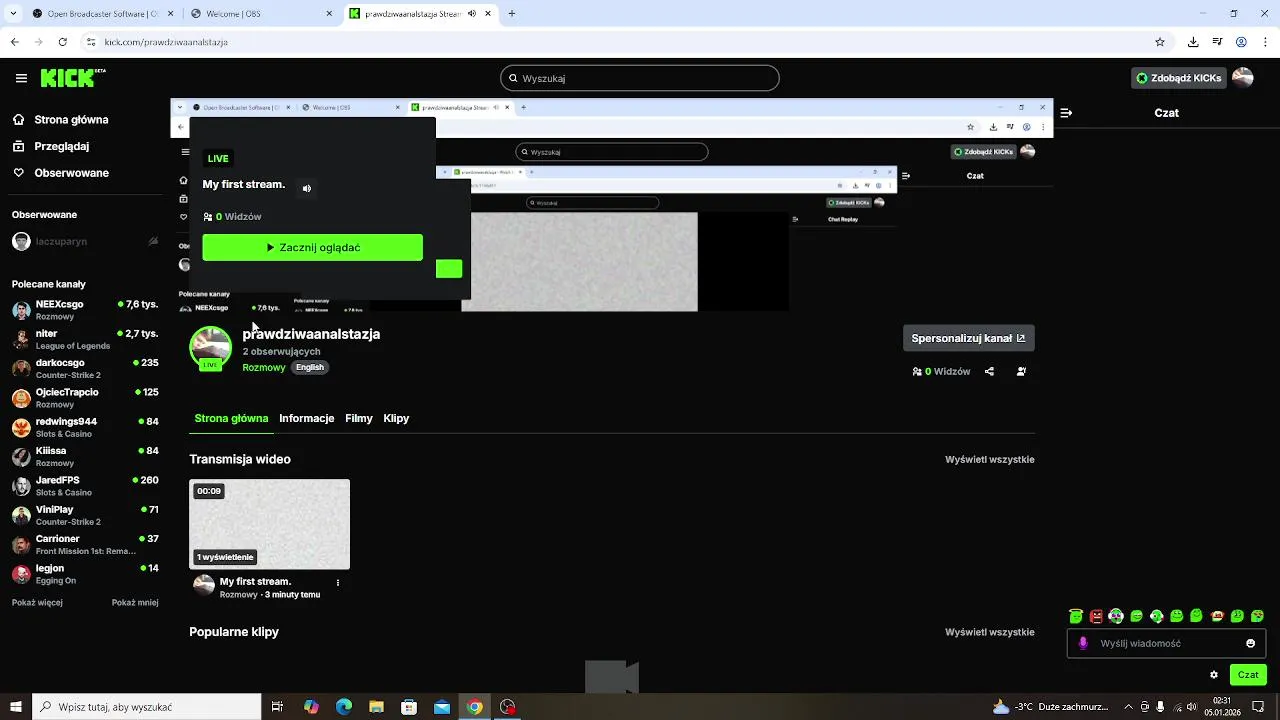Open the user avatar menu in Kick header
This screenshot has width=1280, height=720.
1243,78
